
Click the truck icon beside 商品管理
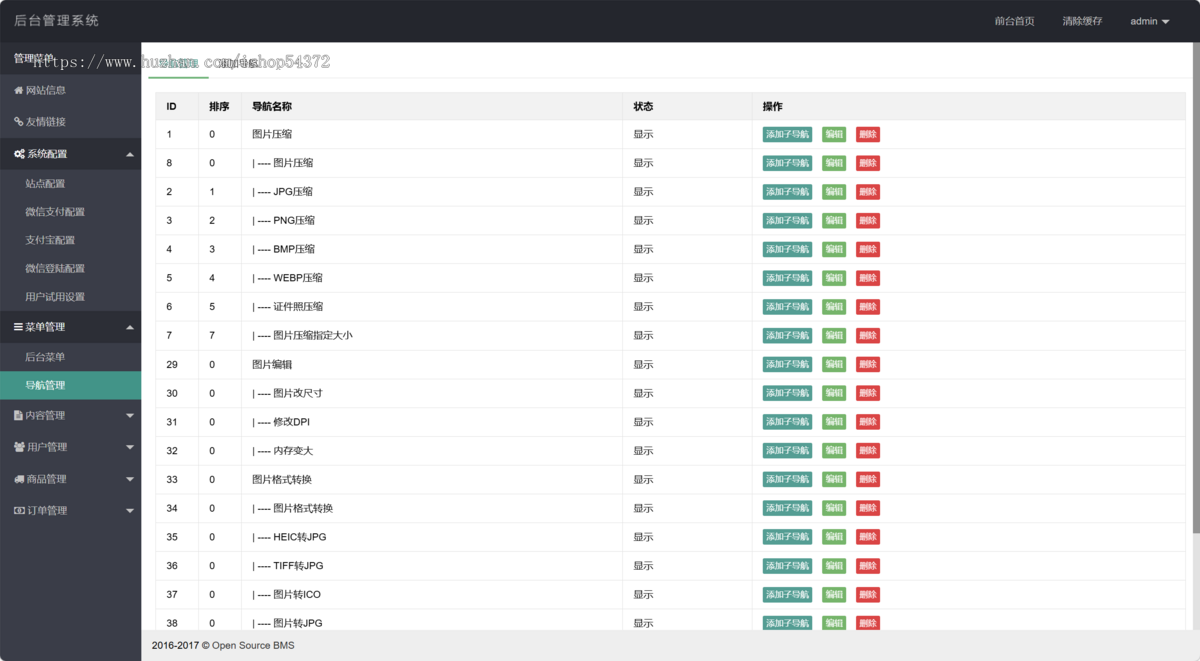(x=19, y=479)
